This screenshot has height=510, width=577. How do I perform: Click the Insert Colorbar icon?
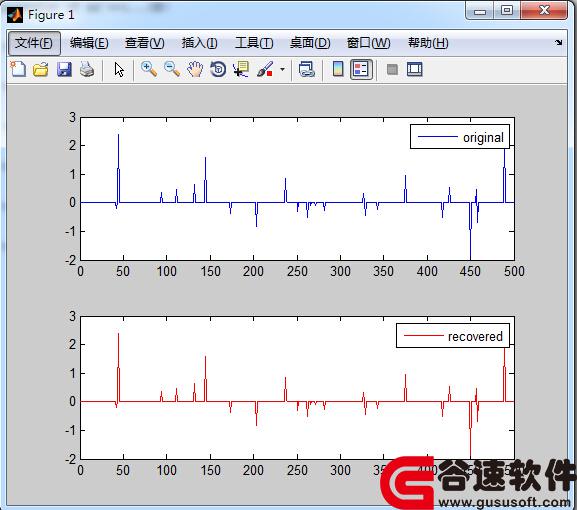coord(338,69)
